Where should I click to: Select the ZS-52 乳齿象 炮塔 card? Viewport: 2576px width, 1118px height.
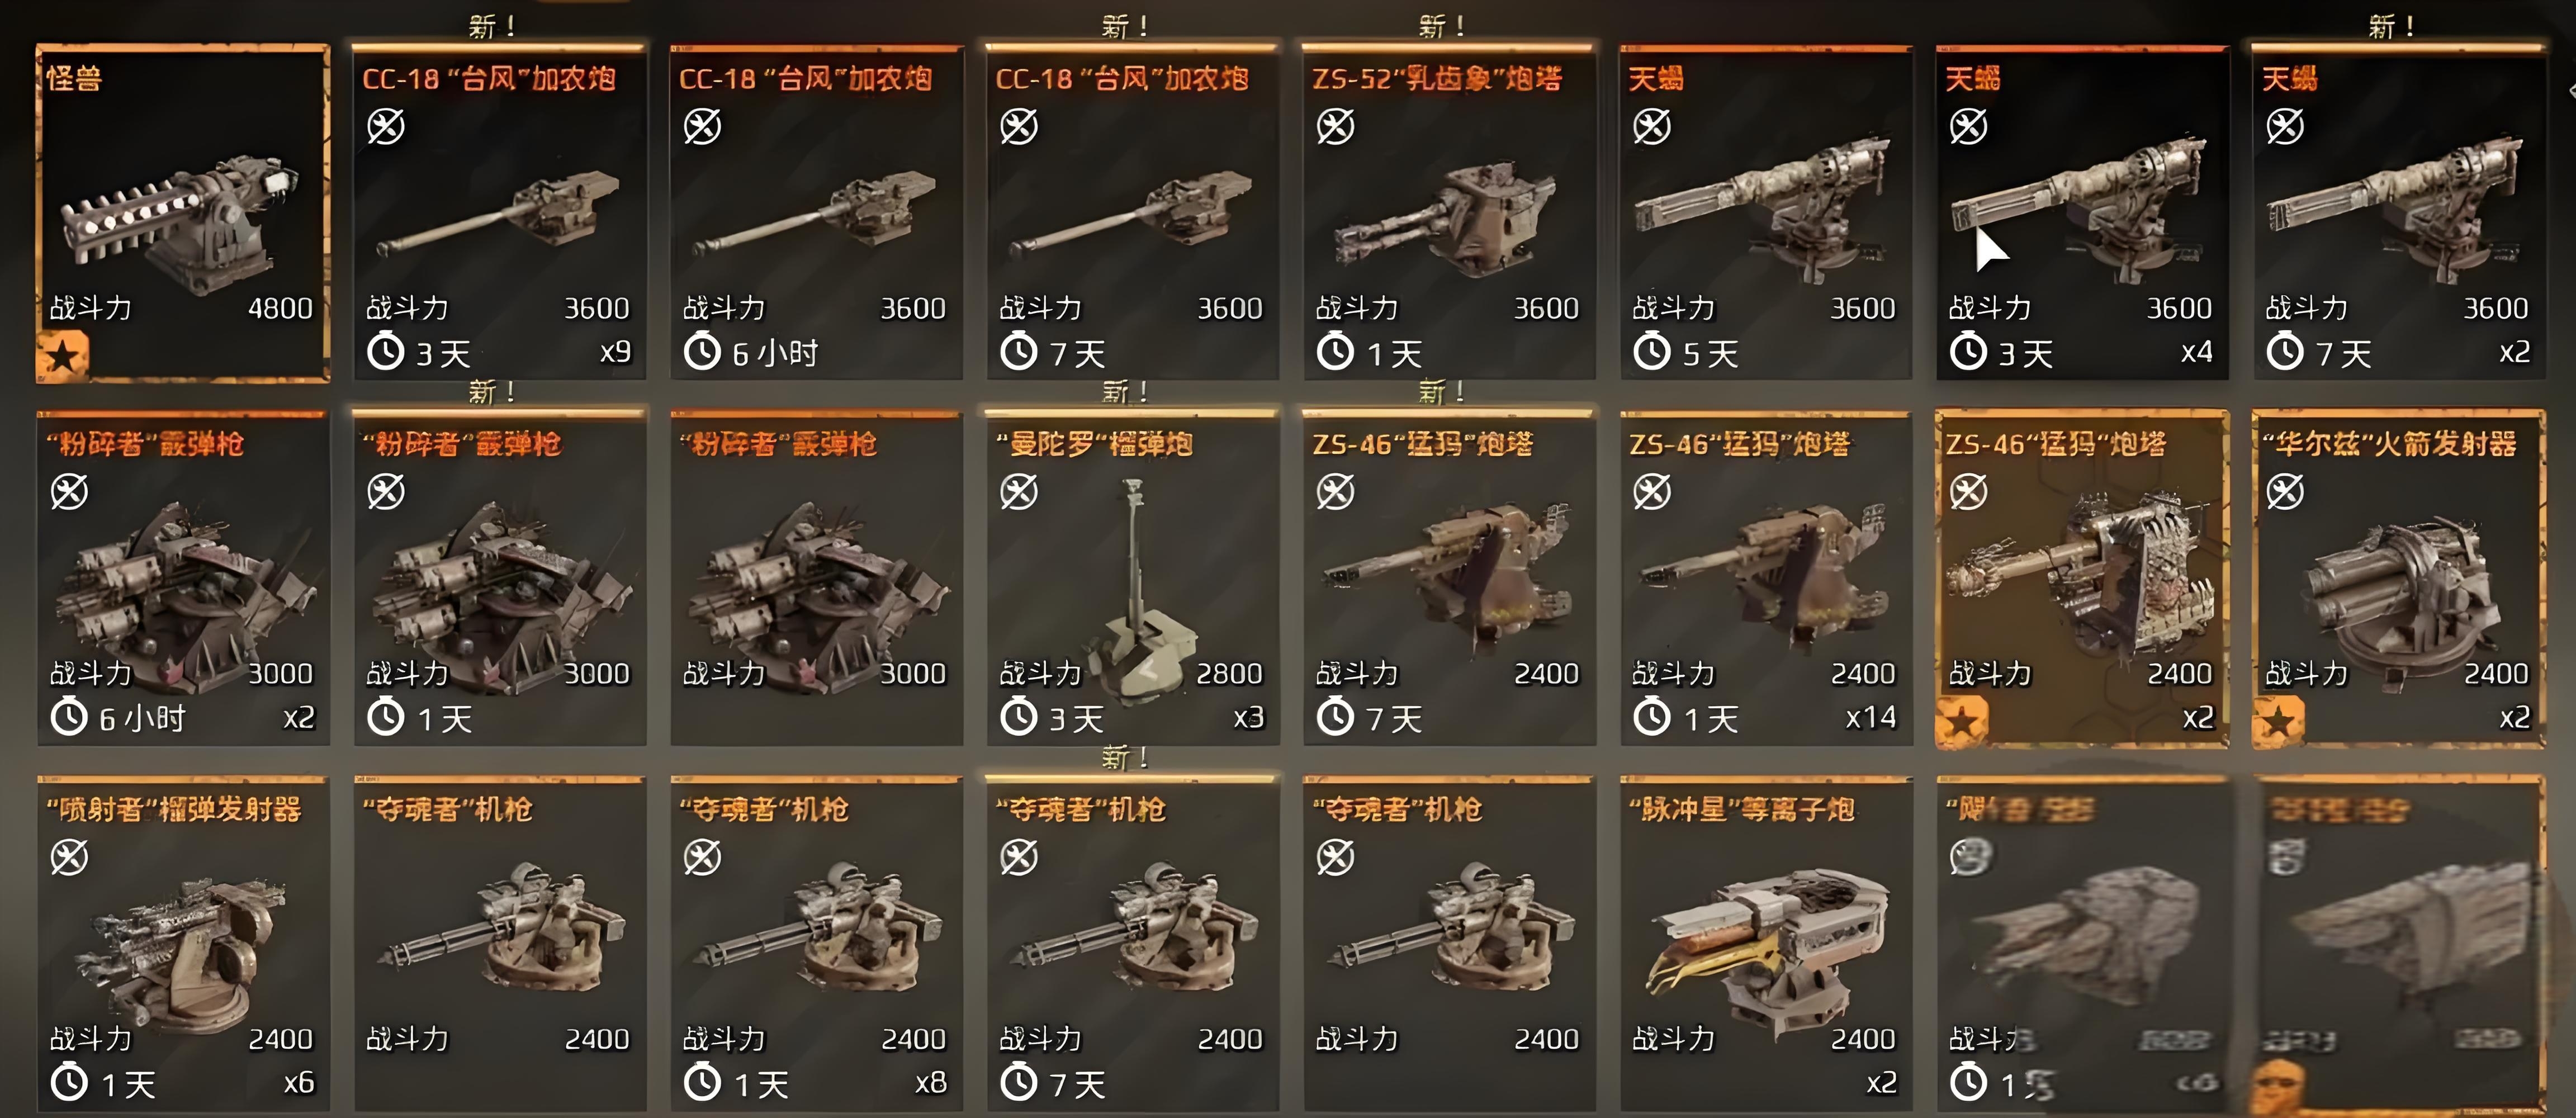[1449, 213]
